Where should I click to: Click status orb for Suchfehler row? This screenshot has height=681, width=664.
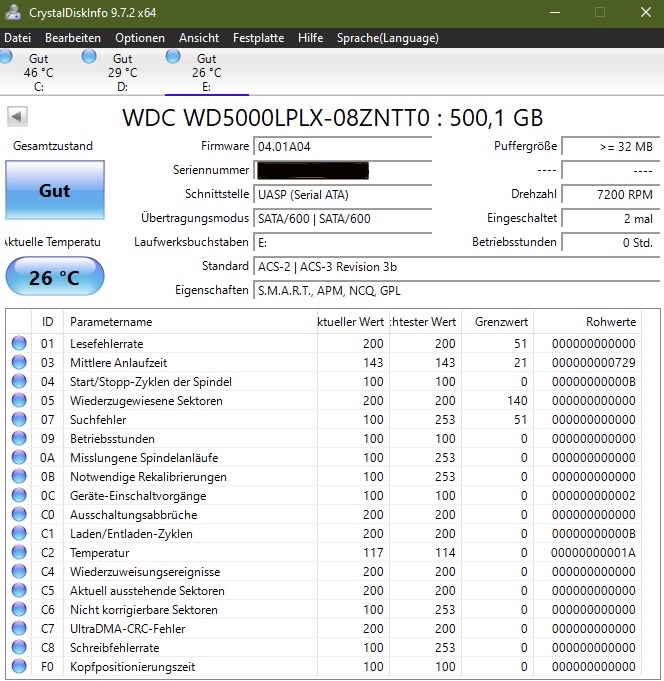click(x=19, y=419)
